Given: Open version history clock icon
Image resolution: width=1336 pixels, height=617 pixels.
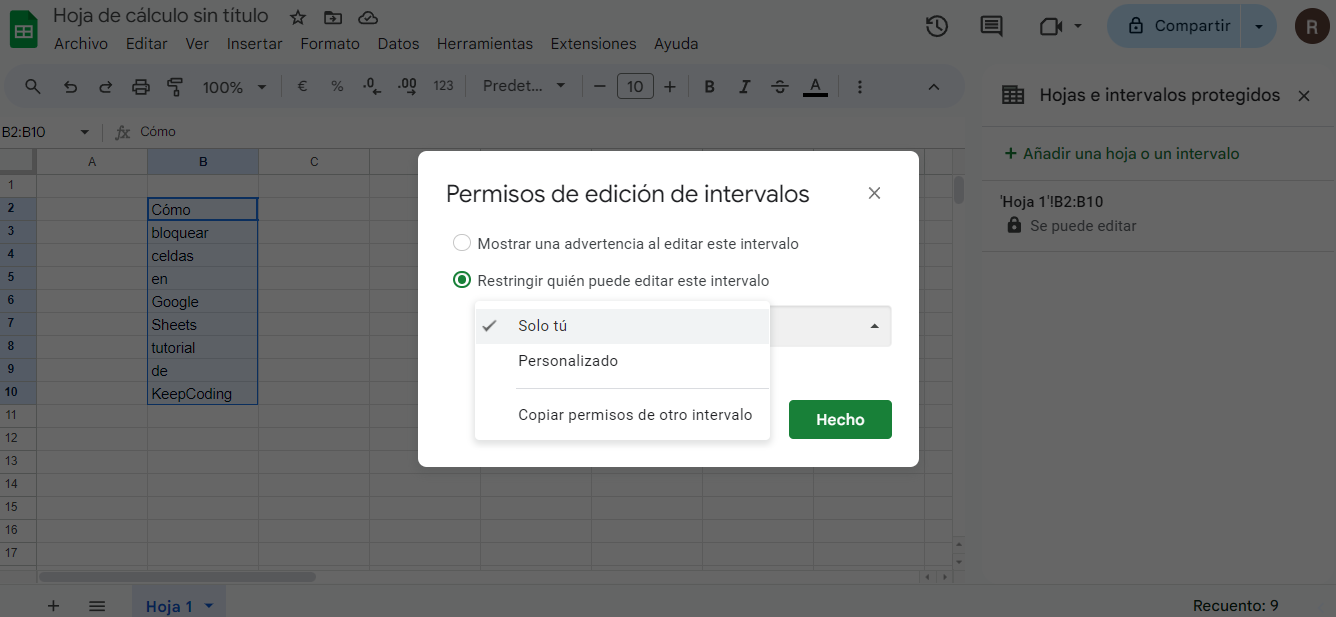Looking at the screenshot, I should 937,26.
